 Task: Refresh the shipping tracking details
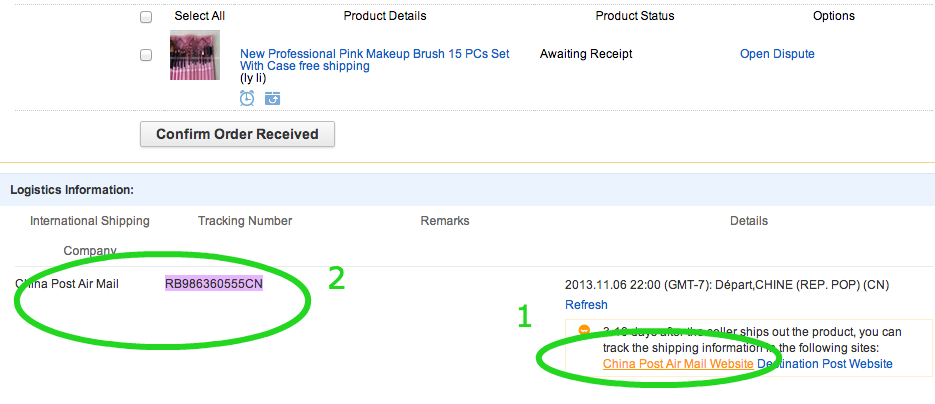pos(586,304)
